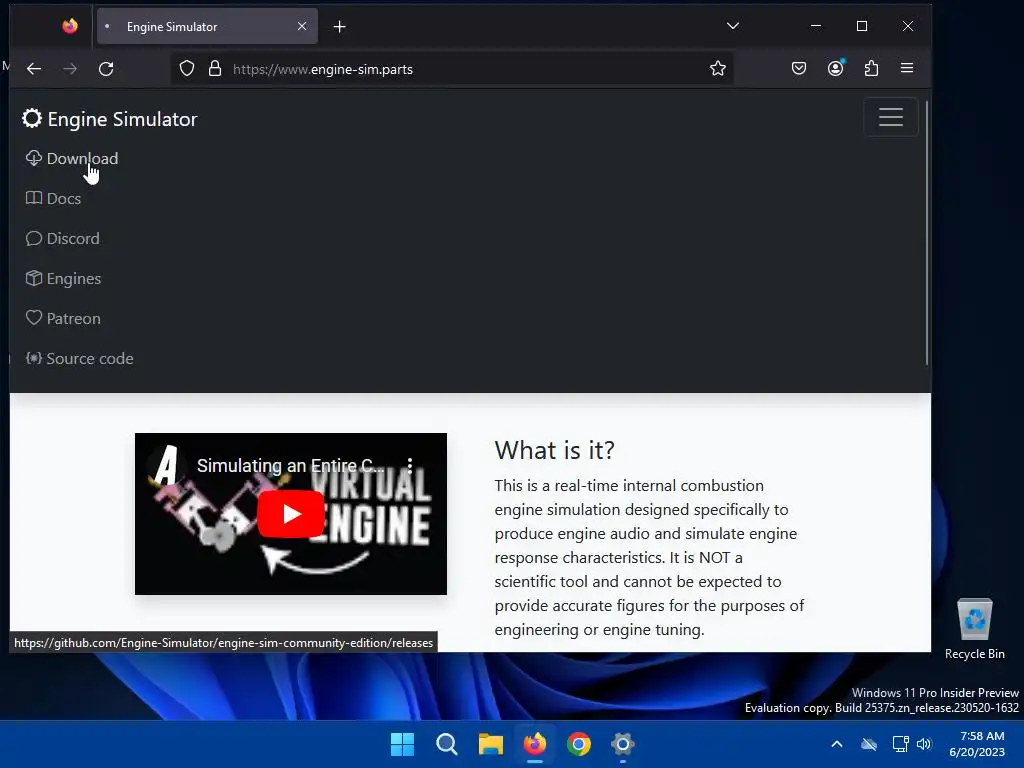
Task: Open the Pocket save icon
Action: tap(799, 68)
